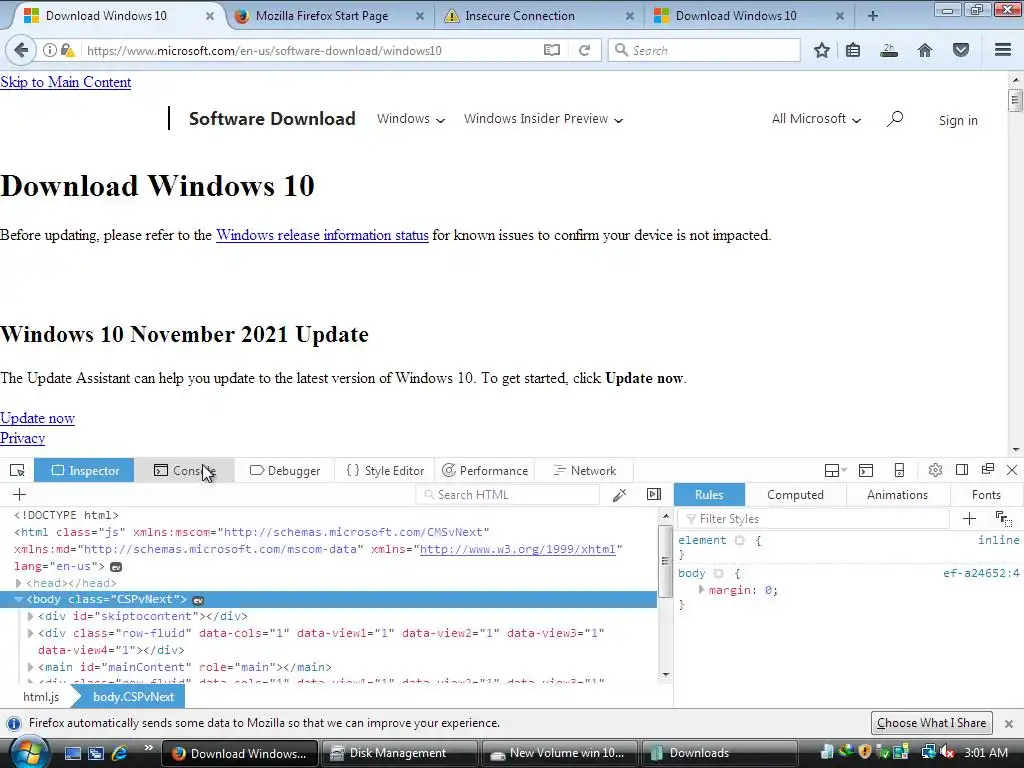Click the Update now link
Screen dimensions: 1024x768
point(37,418)
